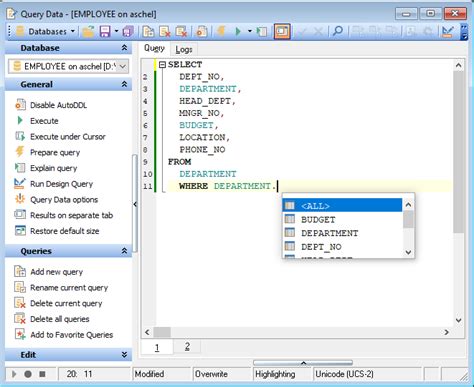Screen dimensions: 474x387
Task: Open the Save button dropdown arrow
Action: 116,32
